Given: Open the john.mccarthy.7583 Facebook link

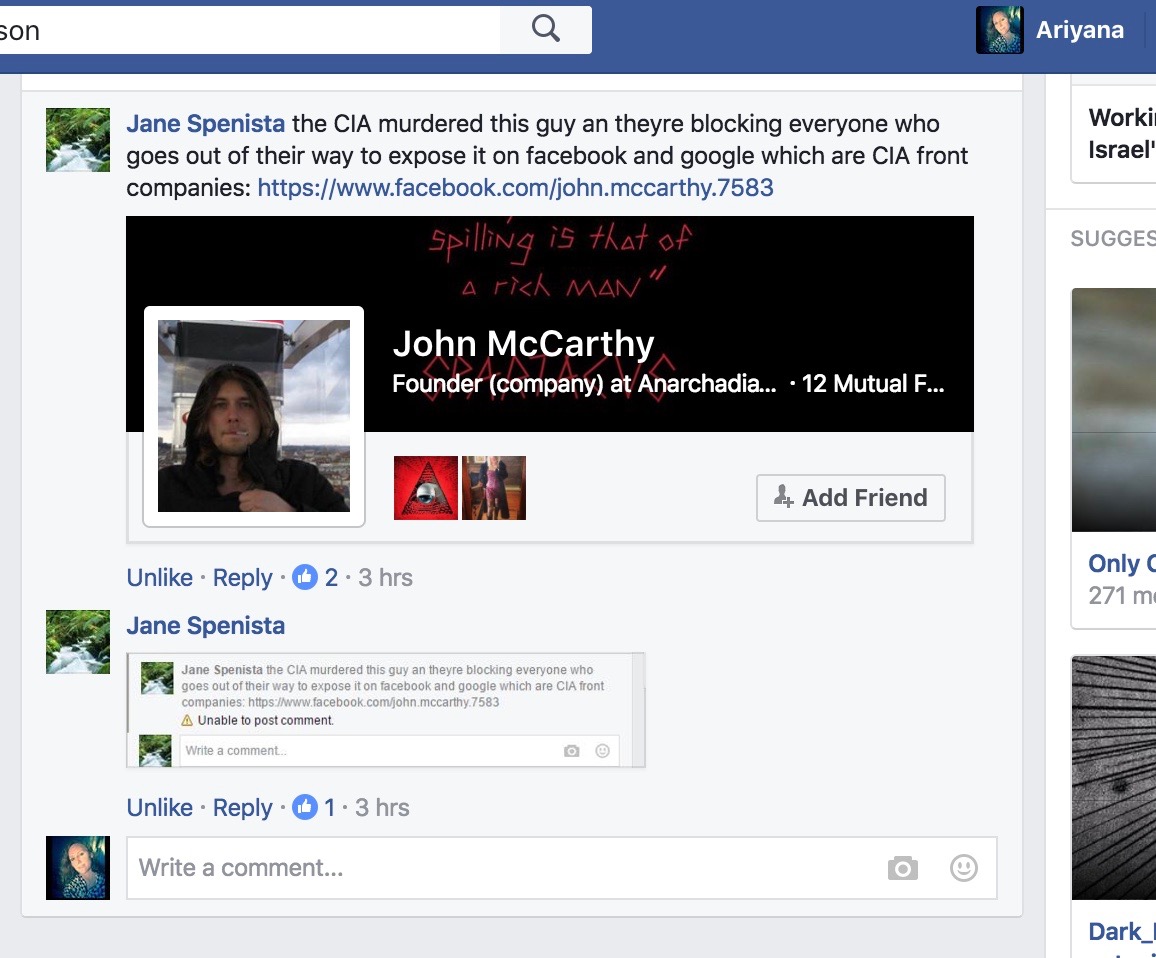Looking at the screenshot, I should pos(515,187).
